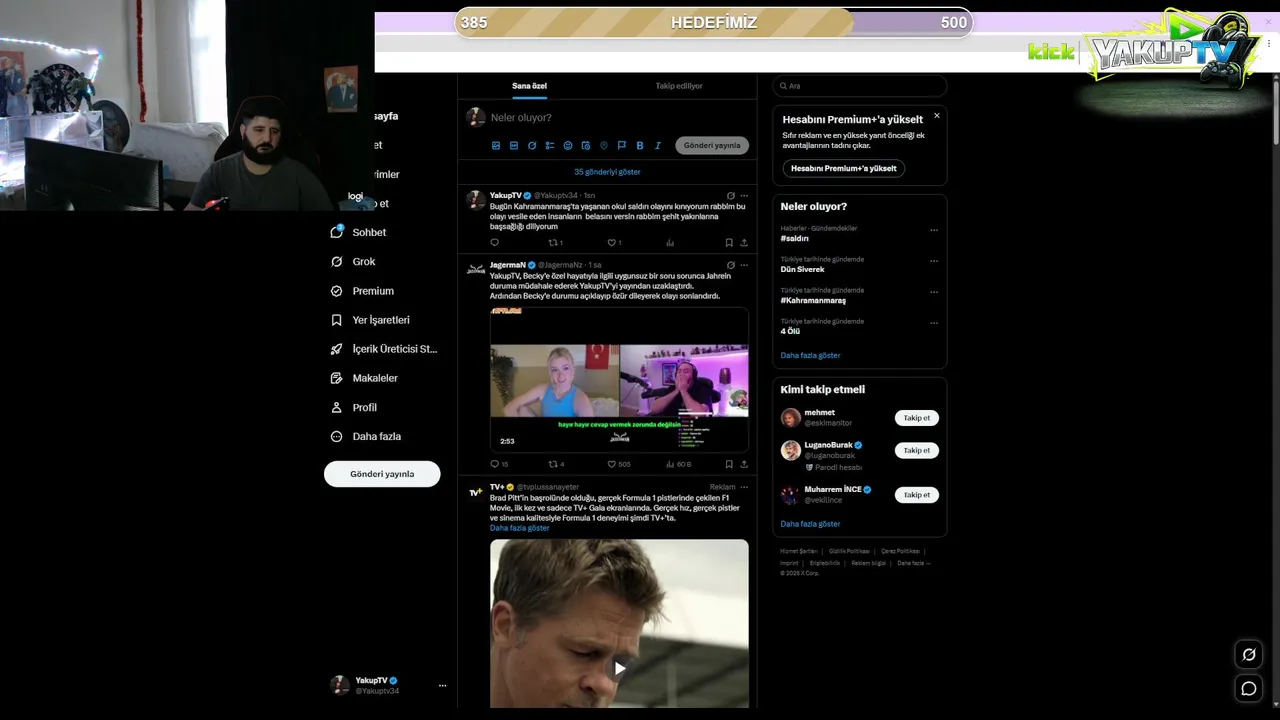
Task: Click sidebar 'Gönderi yayınla' white button
Action: point(382,474)
